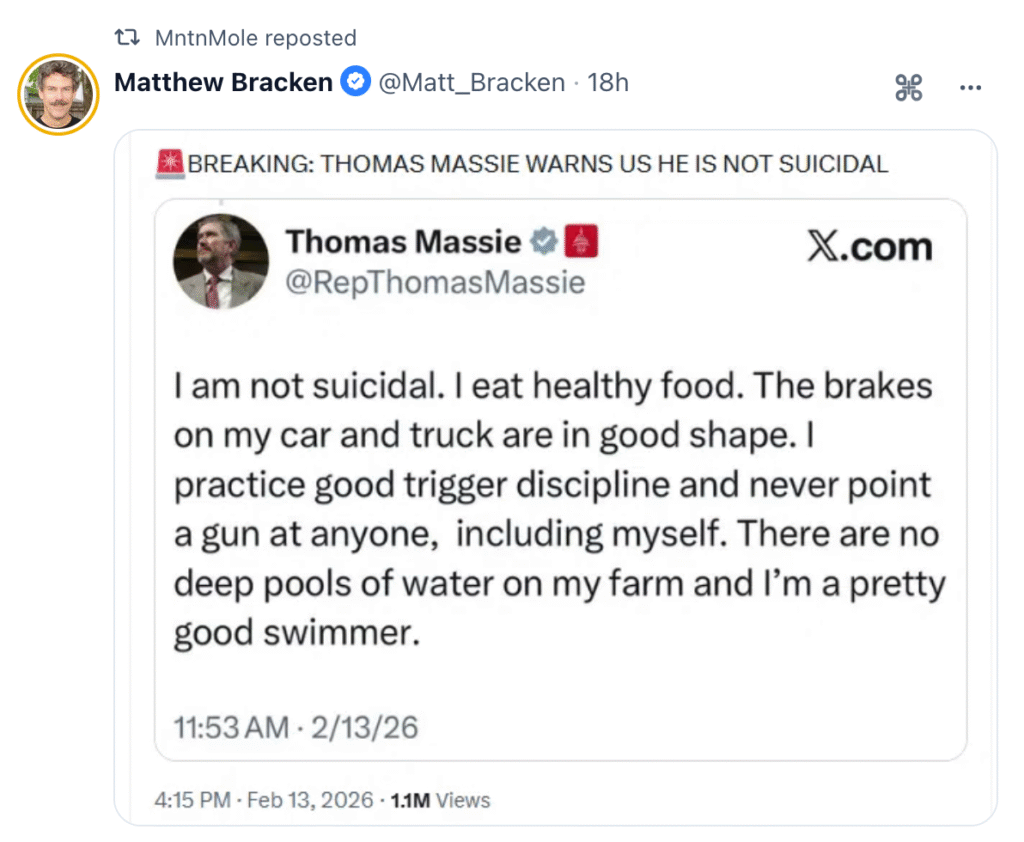The image size is (1024, 842).
Task: Click the repost arrows icon
Action: (127, 39)
